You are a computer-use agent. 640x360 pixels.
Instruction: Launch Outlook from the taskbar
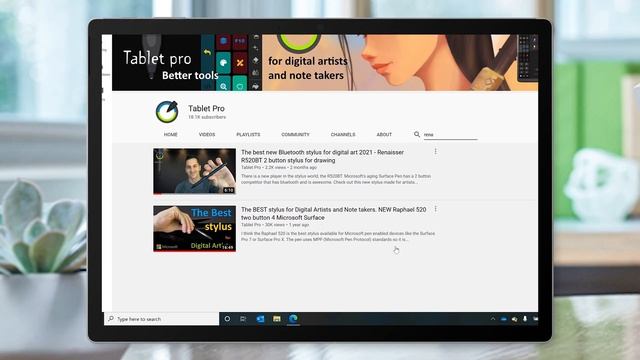260,319
